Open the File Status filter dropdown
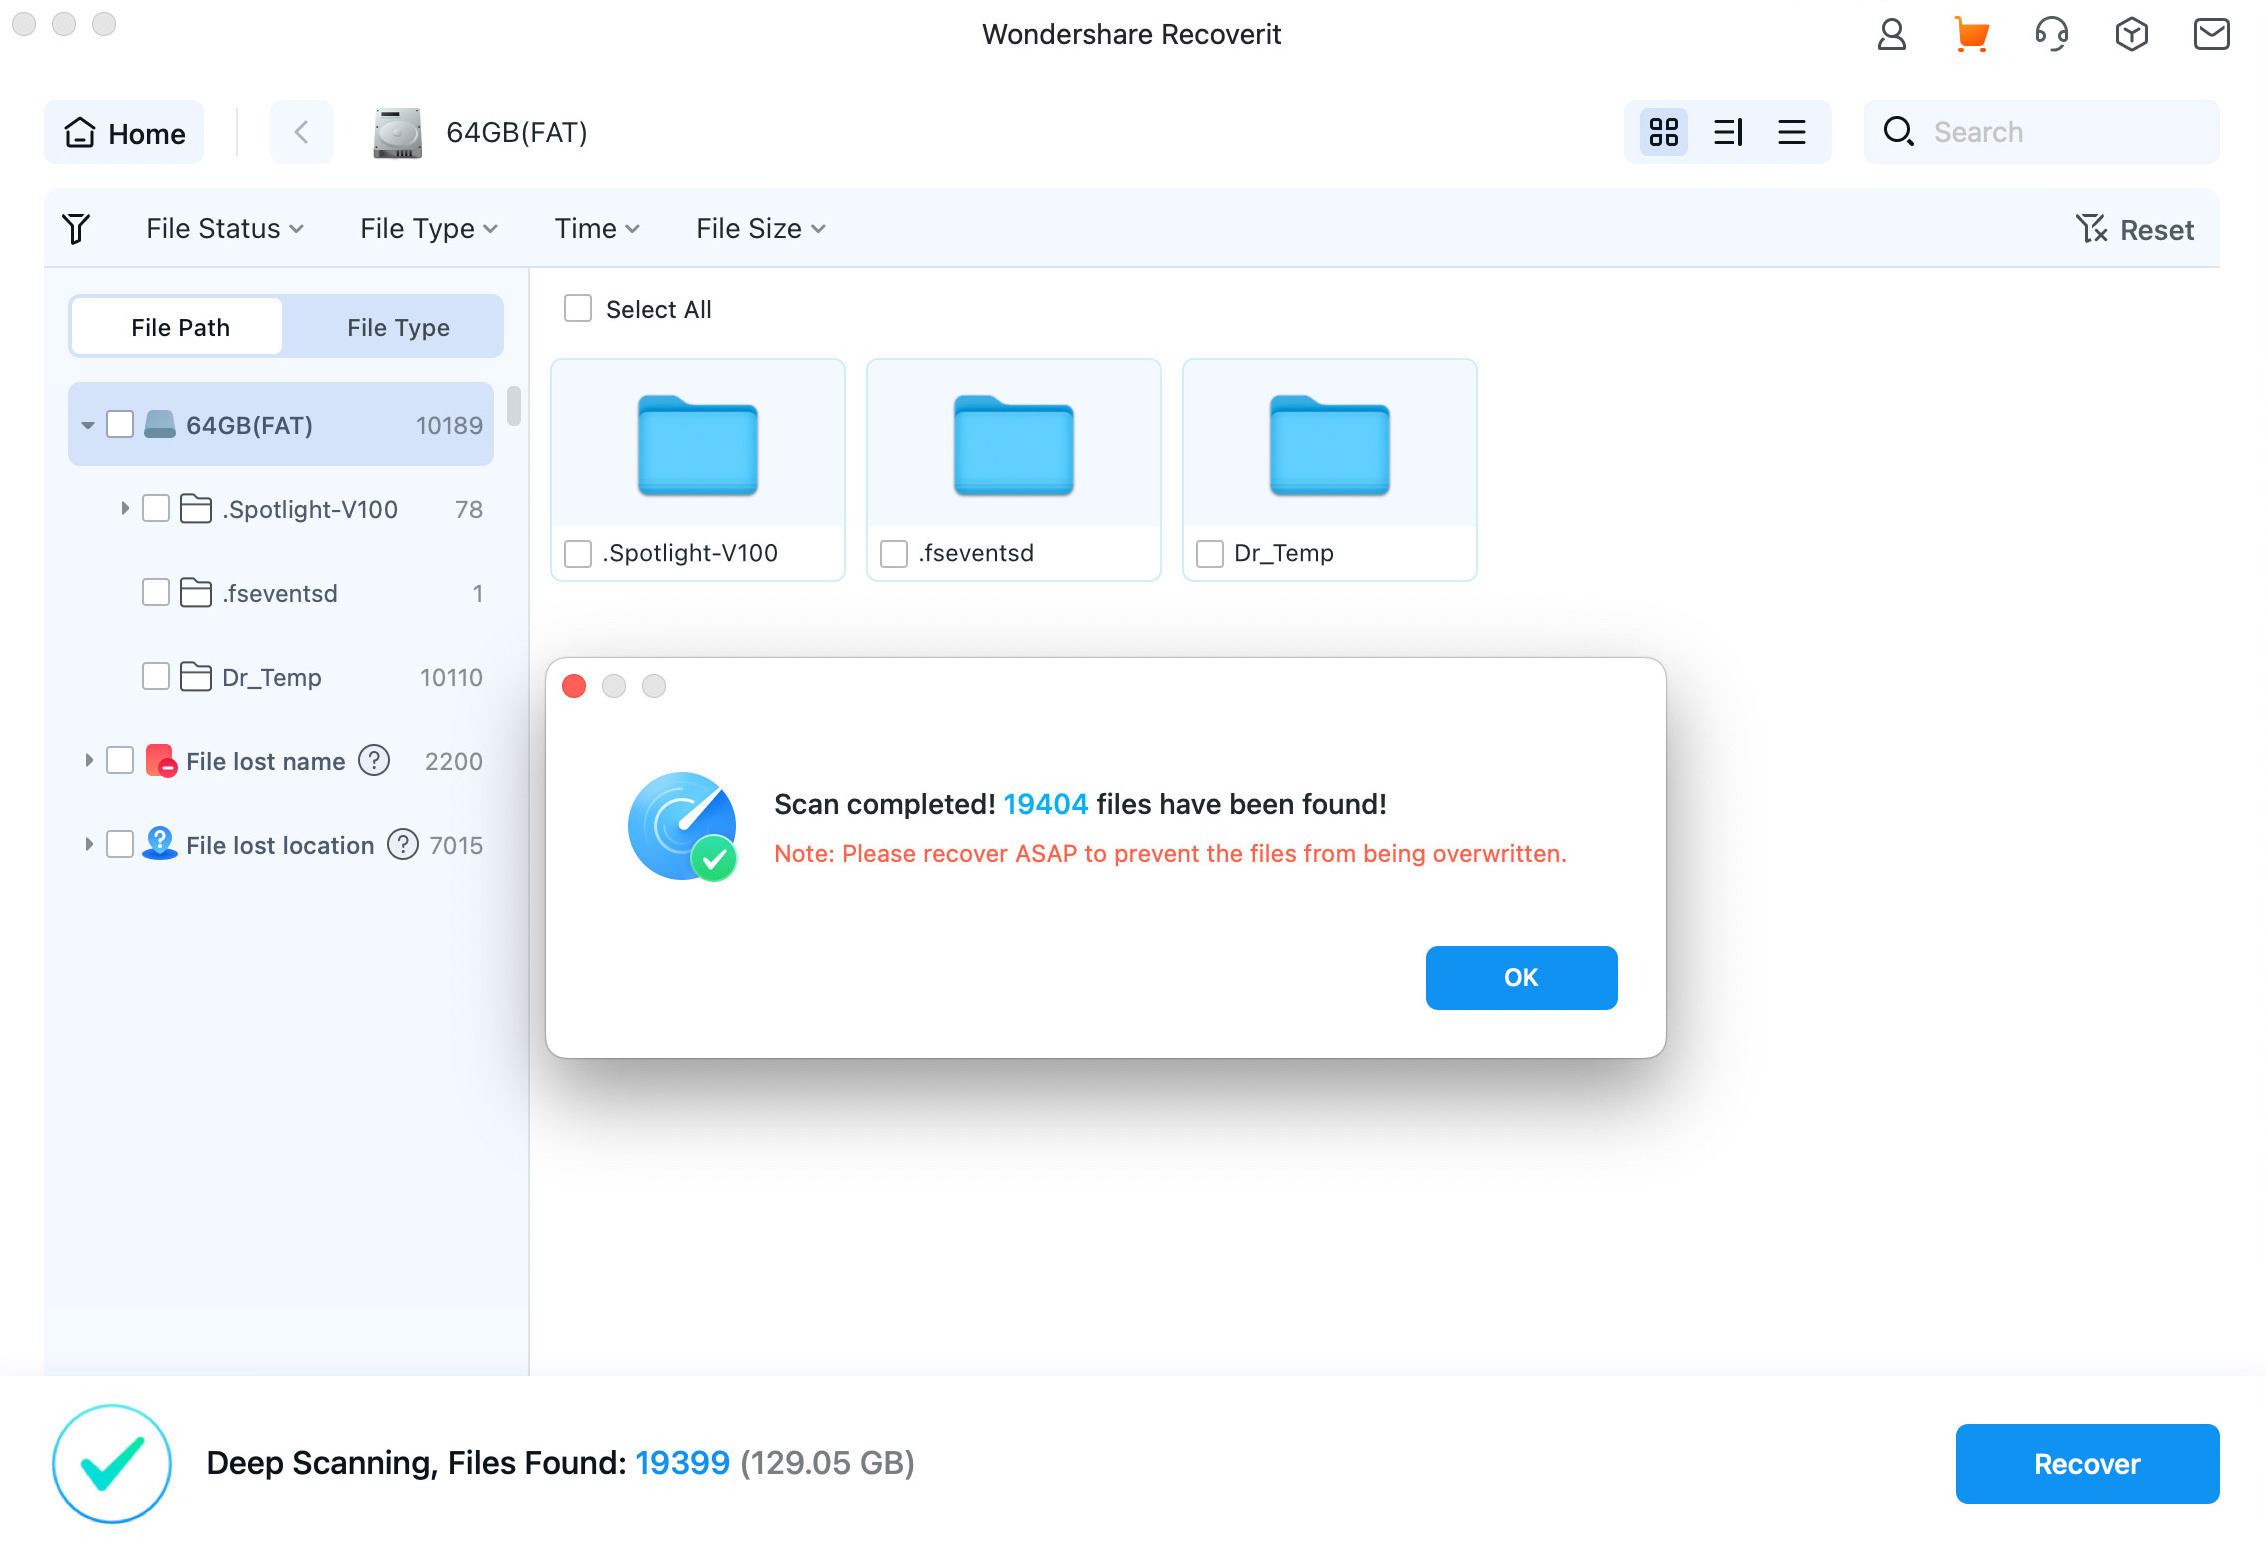This screenshot has width=2265, height=1549. tap(225, 229)
